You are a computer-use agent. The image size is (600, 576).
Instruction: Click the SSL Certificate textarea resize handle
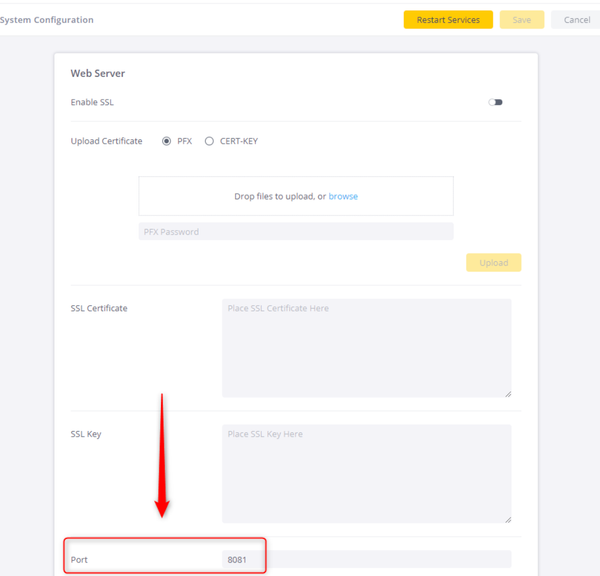click(508, 394)
